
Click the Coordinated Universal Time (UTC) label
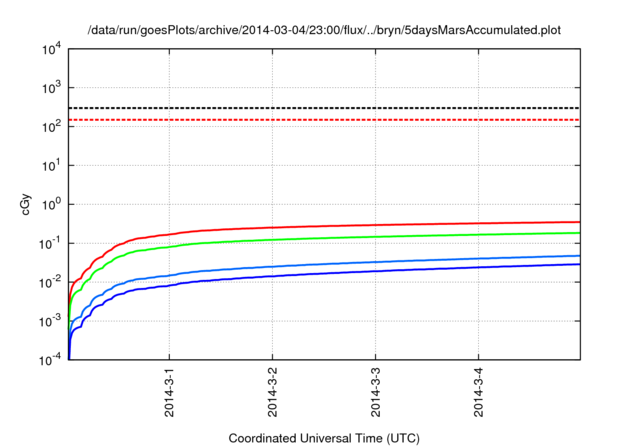[324, 438]
